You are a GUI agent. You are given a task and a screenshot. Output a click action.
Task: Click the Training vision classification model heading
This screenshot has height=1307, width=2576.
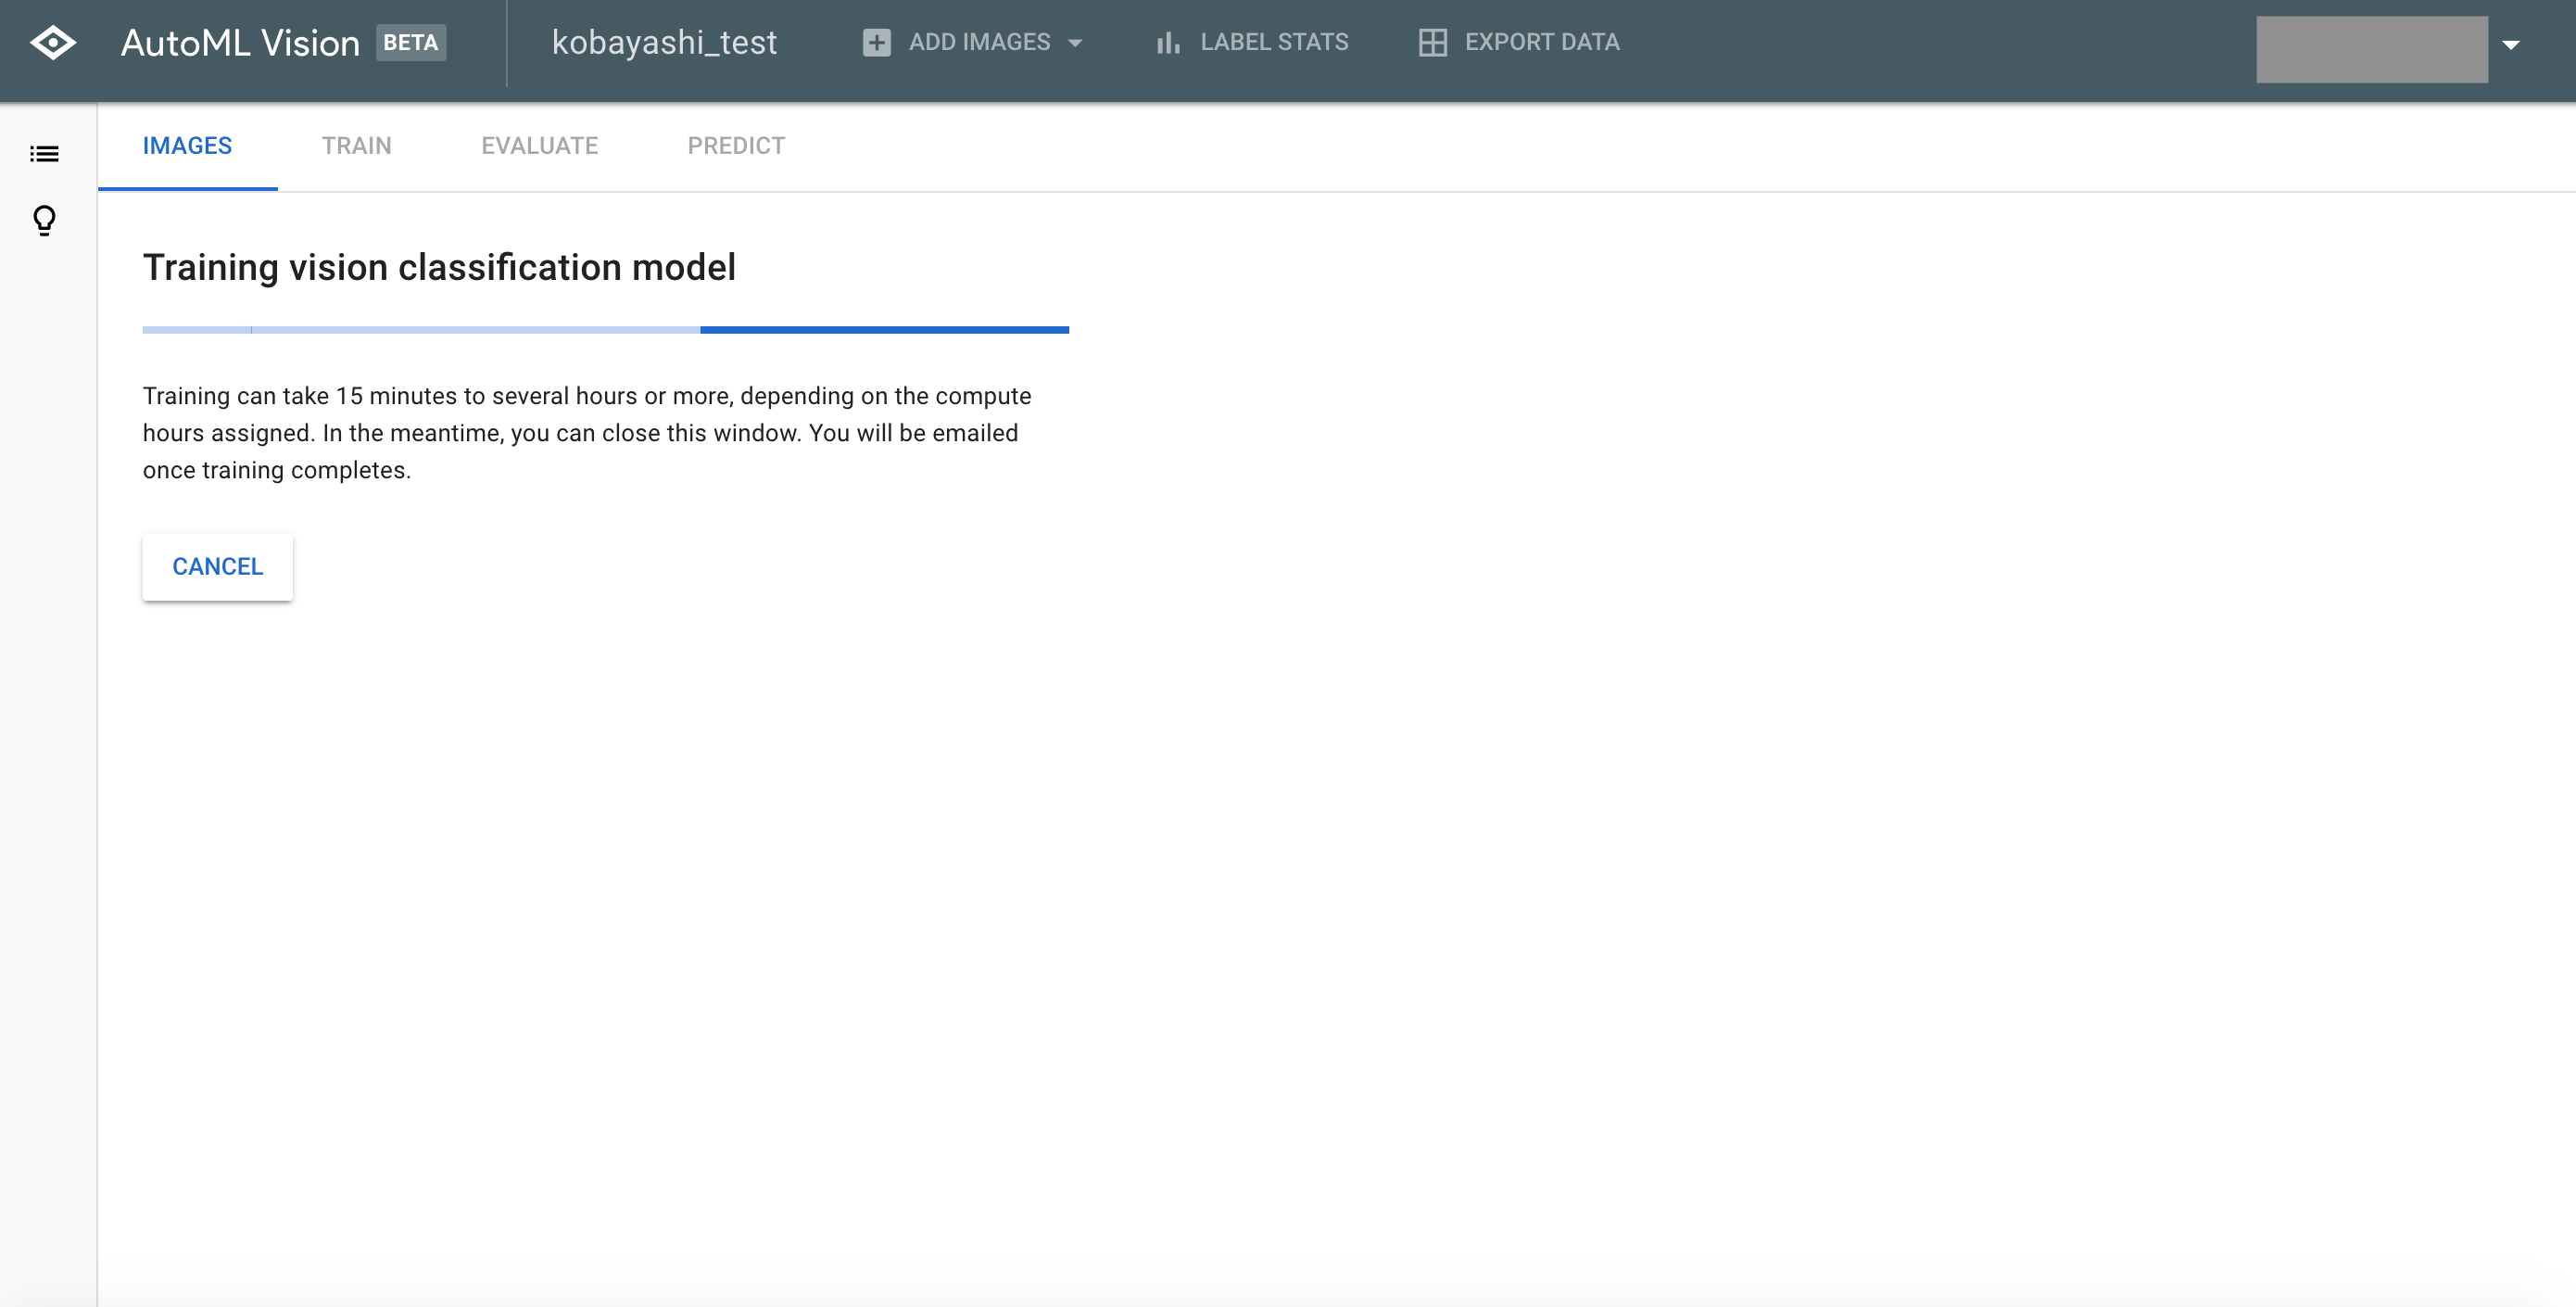click(439, 268)
